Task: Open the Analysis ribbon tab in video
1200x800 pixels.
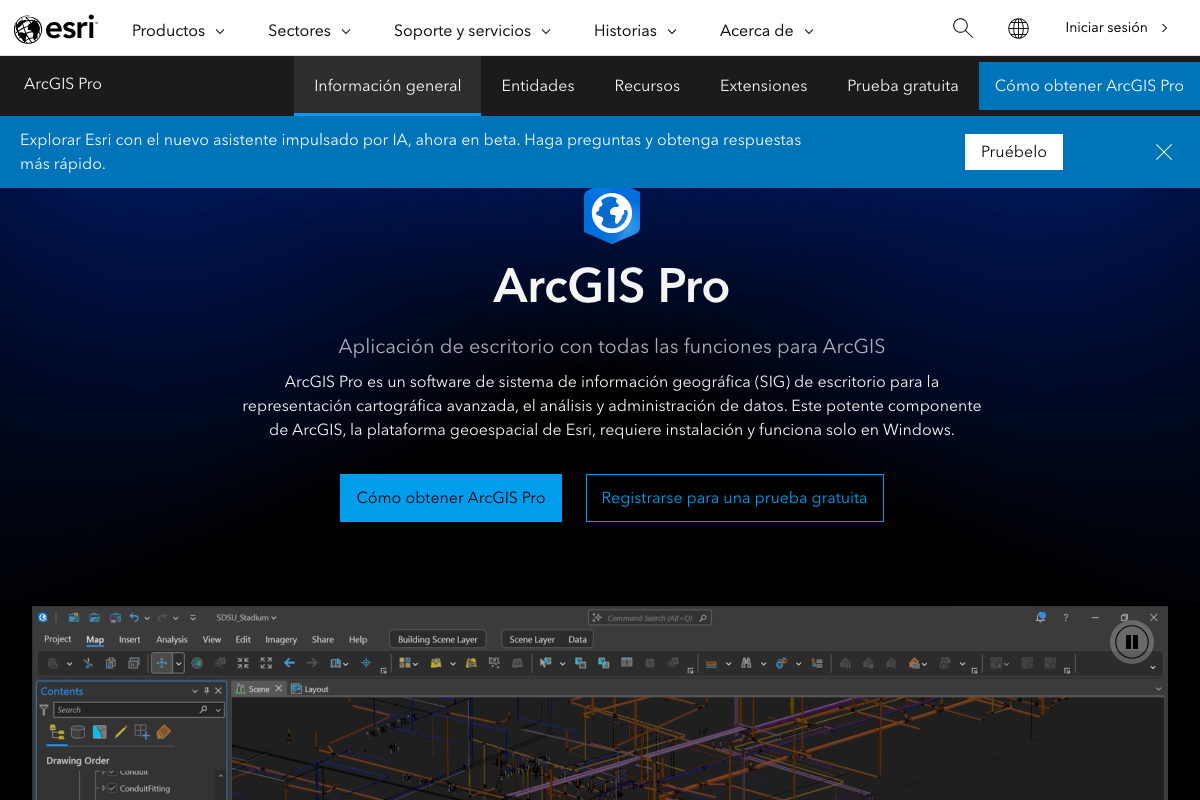Action: (x=172, y=639)
